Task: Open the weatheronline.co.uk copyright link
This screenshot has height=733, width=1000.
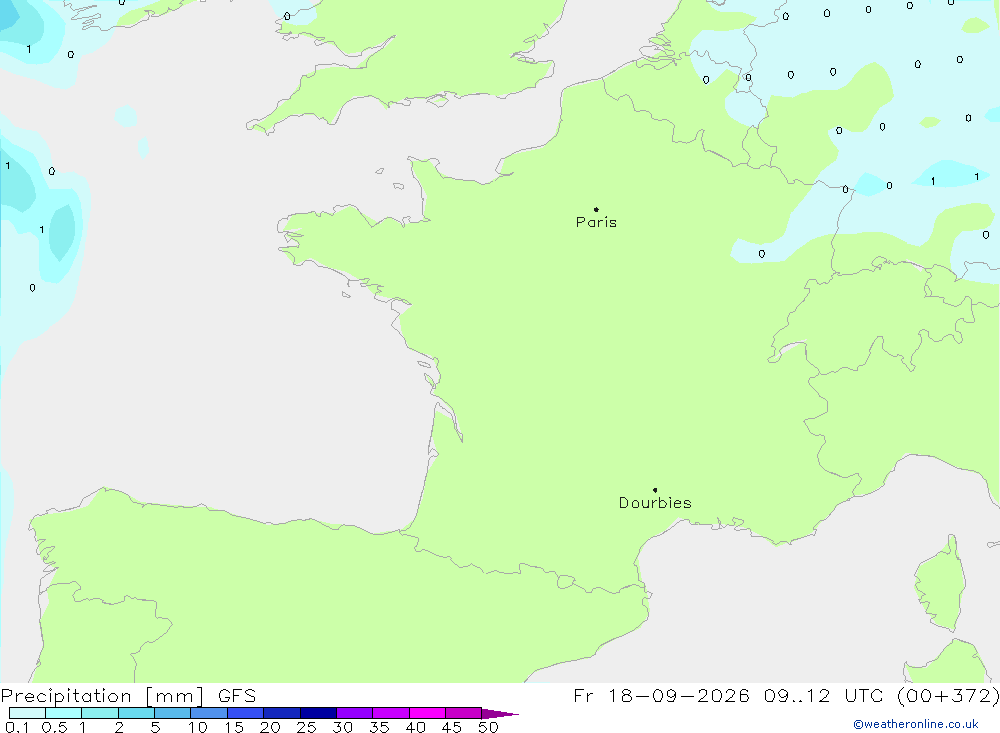Action: 916,724
